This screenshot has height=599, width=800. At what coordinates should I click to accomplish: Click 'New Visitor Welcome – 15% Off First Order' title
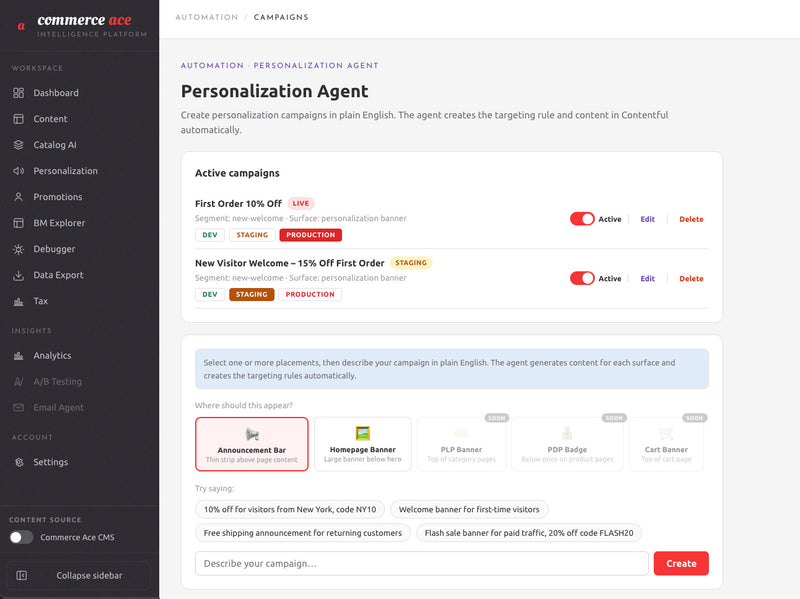point(289,263)
